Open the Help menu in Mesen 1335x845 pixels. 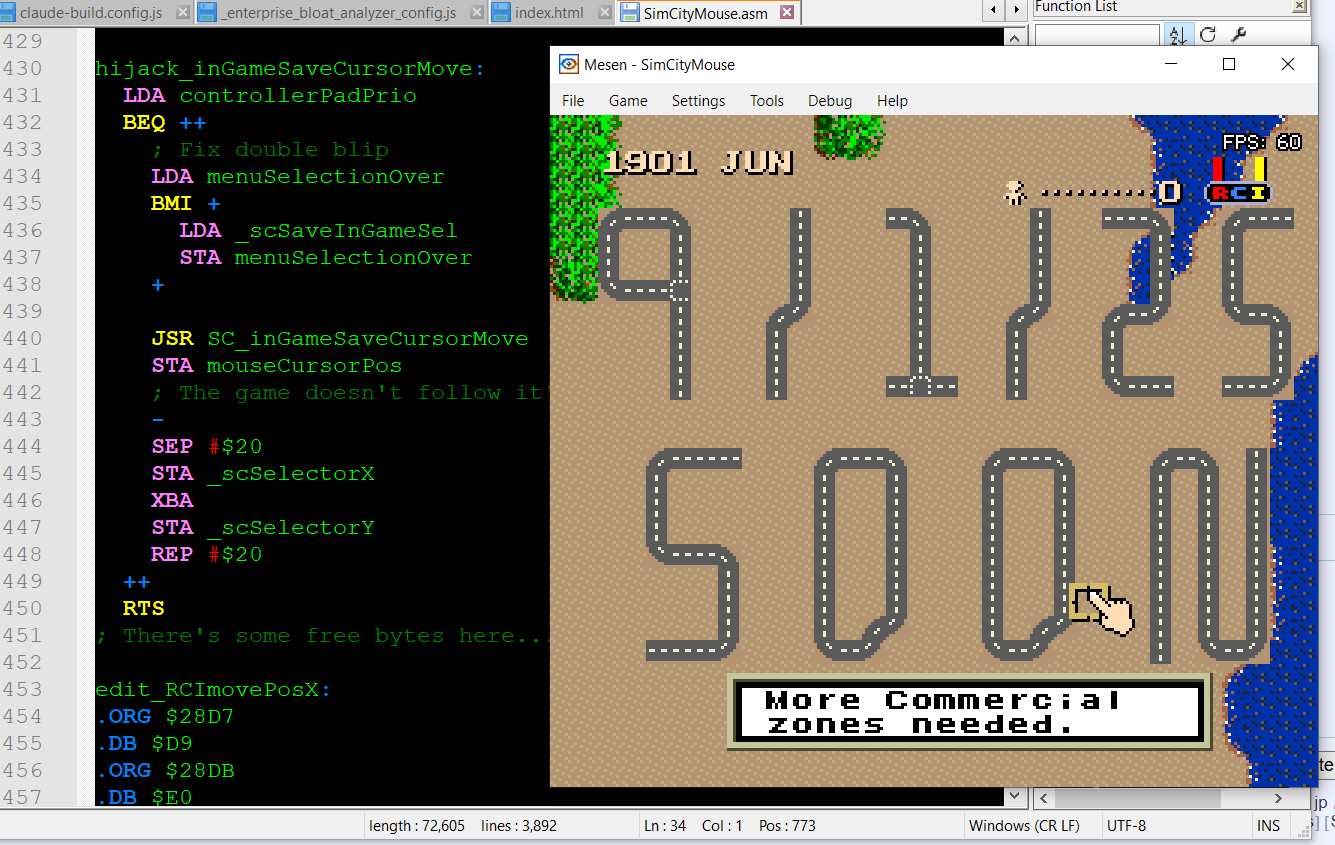click(x=892, y=101)
